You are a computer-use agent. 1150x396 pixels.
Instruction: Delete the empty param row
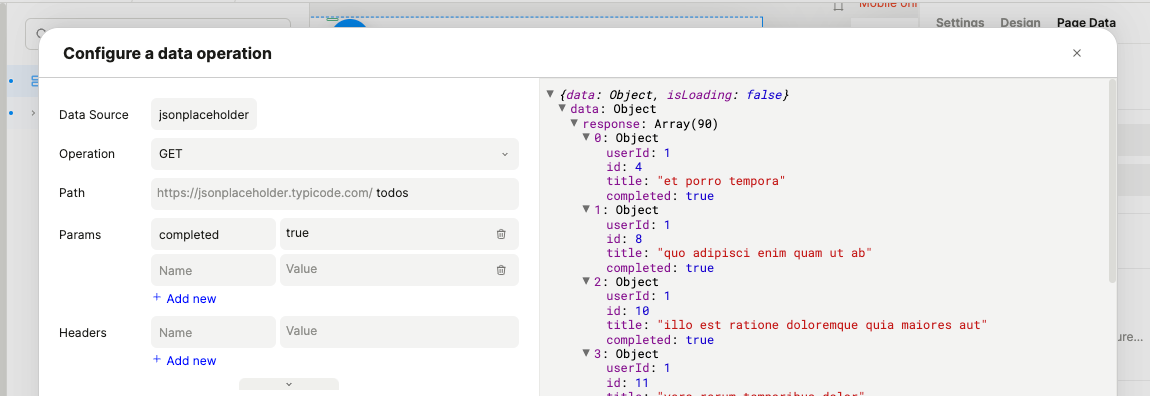click(501, 270)
